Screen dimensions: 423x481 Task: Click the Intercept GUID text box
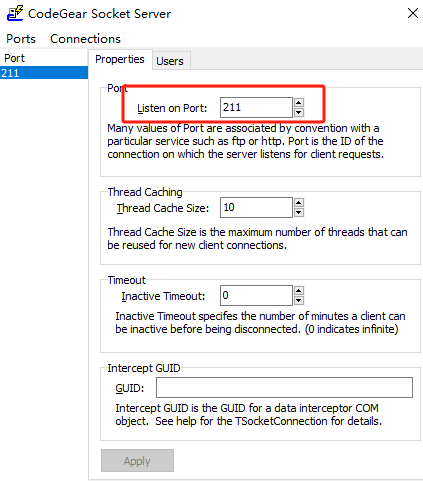pos(284,387)
